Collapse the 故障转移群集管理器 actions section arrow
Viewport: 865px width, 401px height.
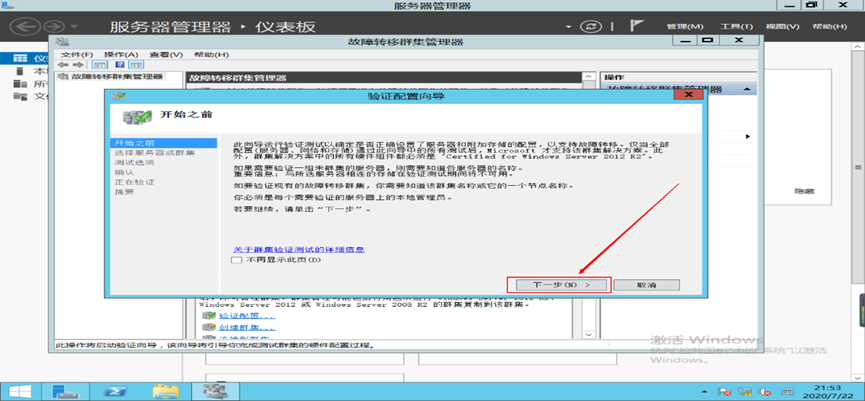click(x=746, y=89)
